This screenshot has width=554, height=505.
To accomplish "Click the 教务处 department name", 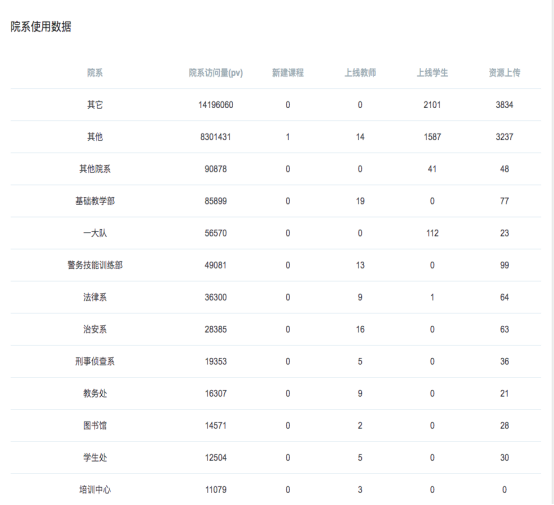I will coord(95,393).
